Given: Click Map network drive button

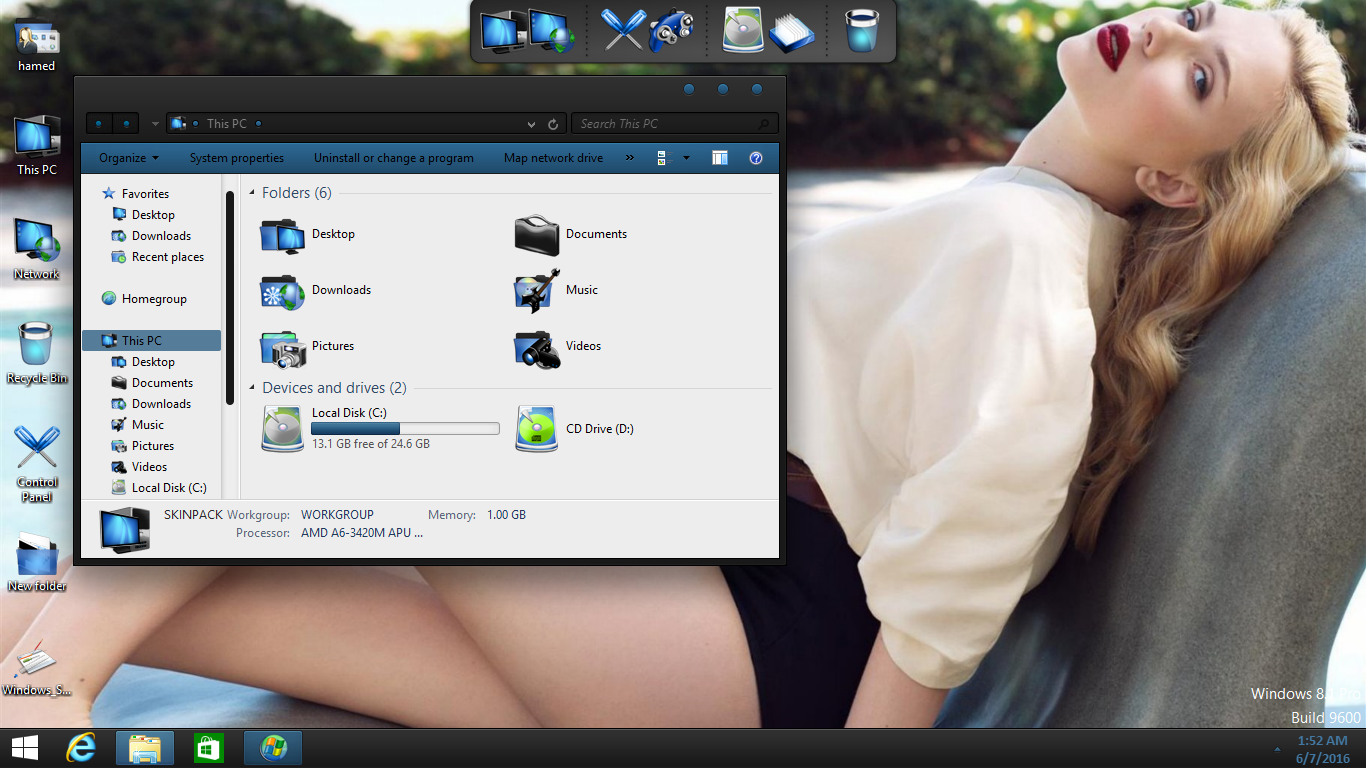Looking at the screenshot, I should pos(553,158).
